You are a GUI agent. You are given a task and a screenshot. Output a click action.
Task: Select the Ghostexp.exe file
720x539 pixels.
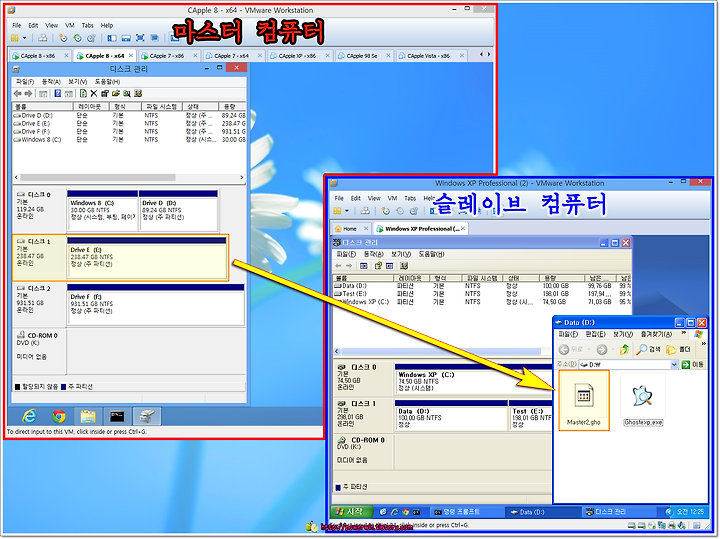coord(643,400)
